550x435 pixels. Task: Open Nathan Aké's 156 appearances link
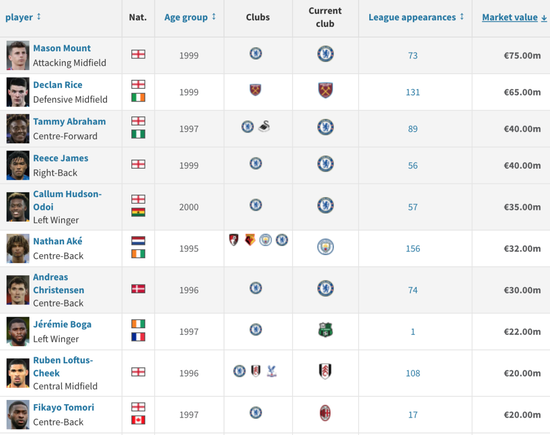[x=412, y=249]
